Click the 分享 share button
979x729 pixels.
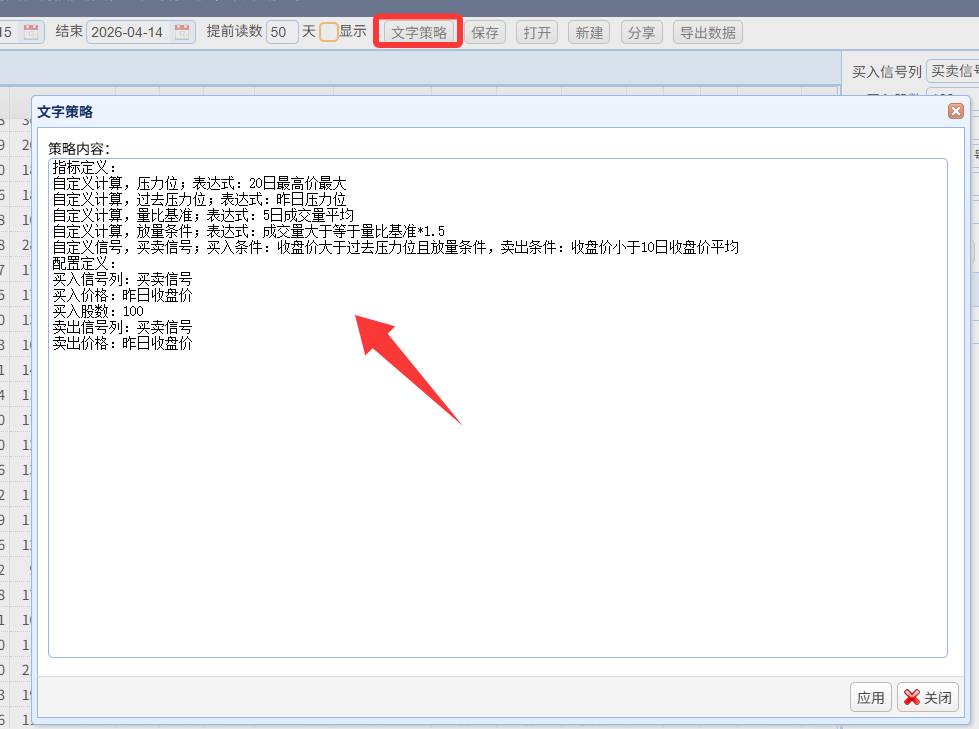(641, 32)
